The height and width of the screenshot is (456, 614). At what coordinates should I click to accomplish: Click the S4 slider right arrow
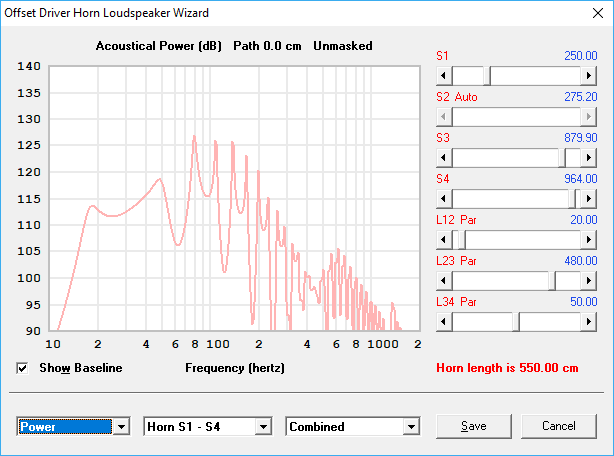(x=588, y=199)
